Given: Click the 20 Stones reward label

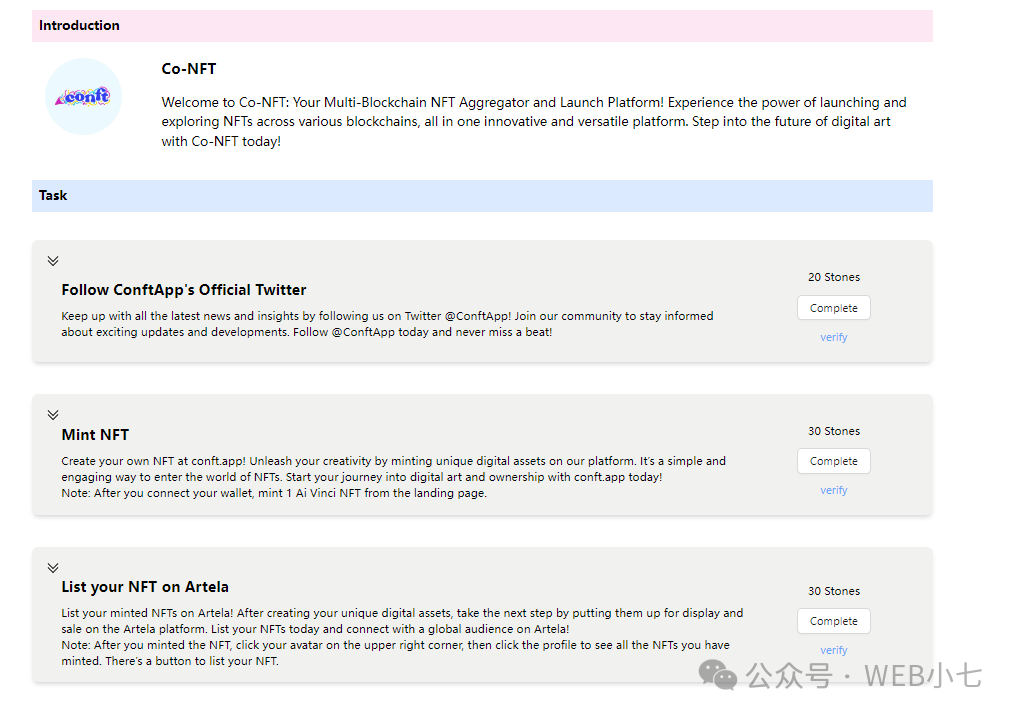Looking at the screenshot, I should coord(833,277).
